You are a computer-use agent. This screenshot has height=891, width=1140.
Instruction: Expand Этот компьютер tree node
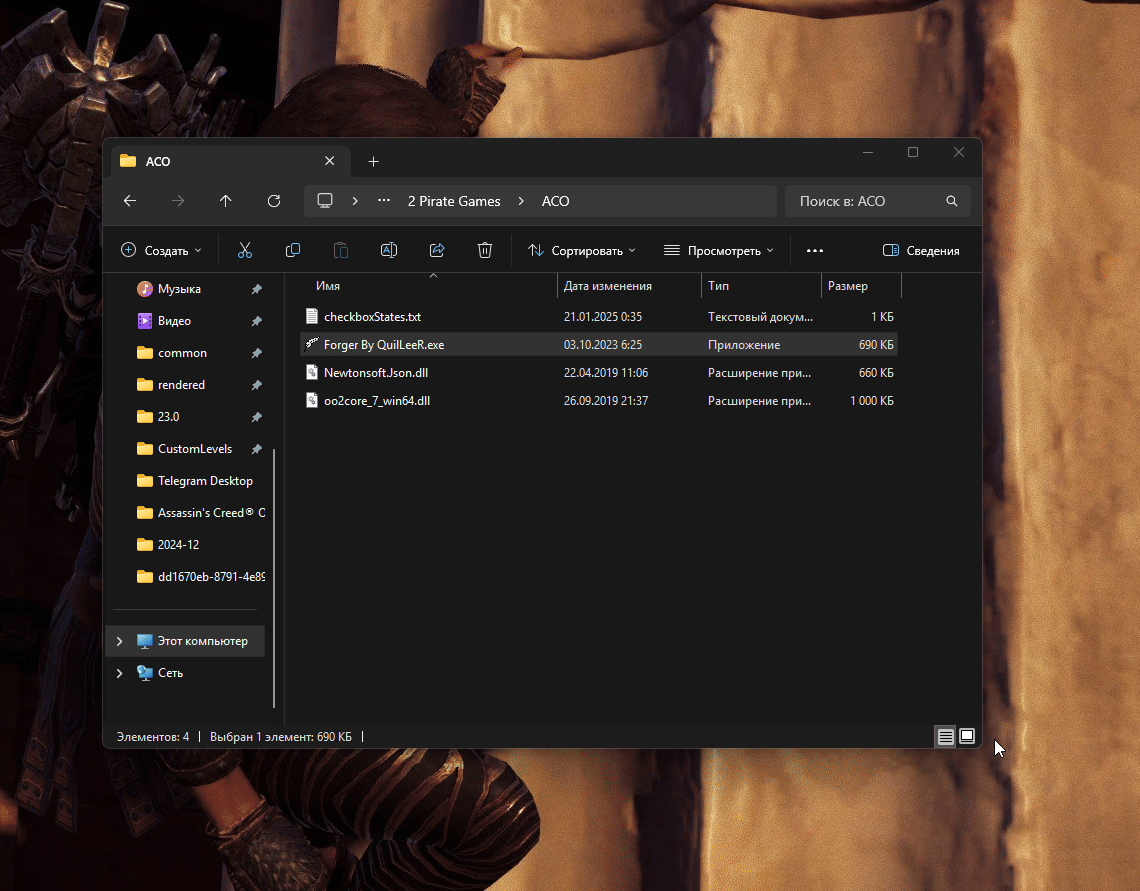click(x=120, y=641)
